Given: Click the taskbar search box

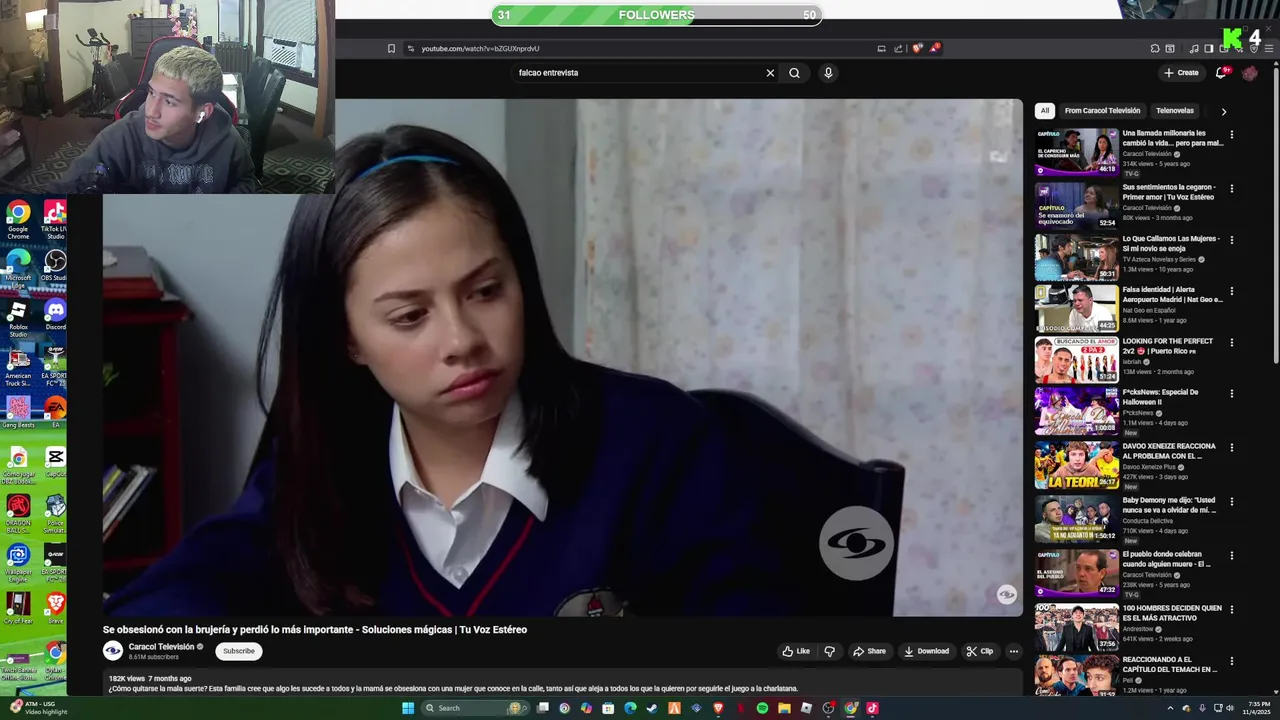Looking at the screenshot, I should point(474,708).
